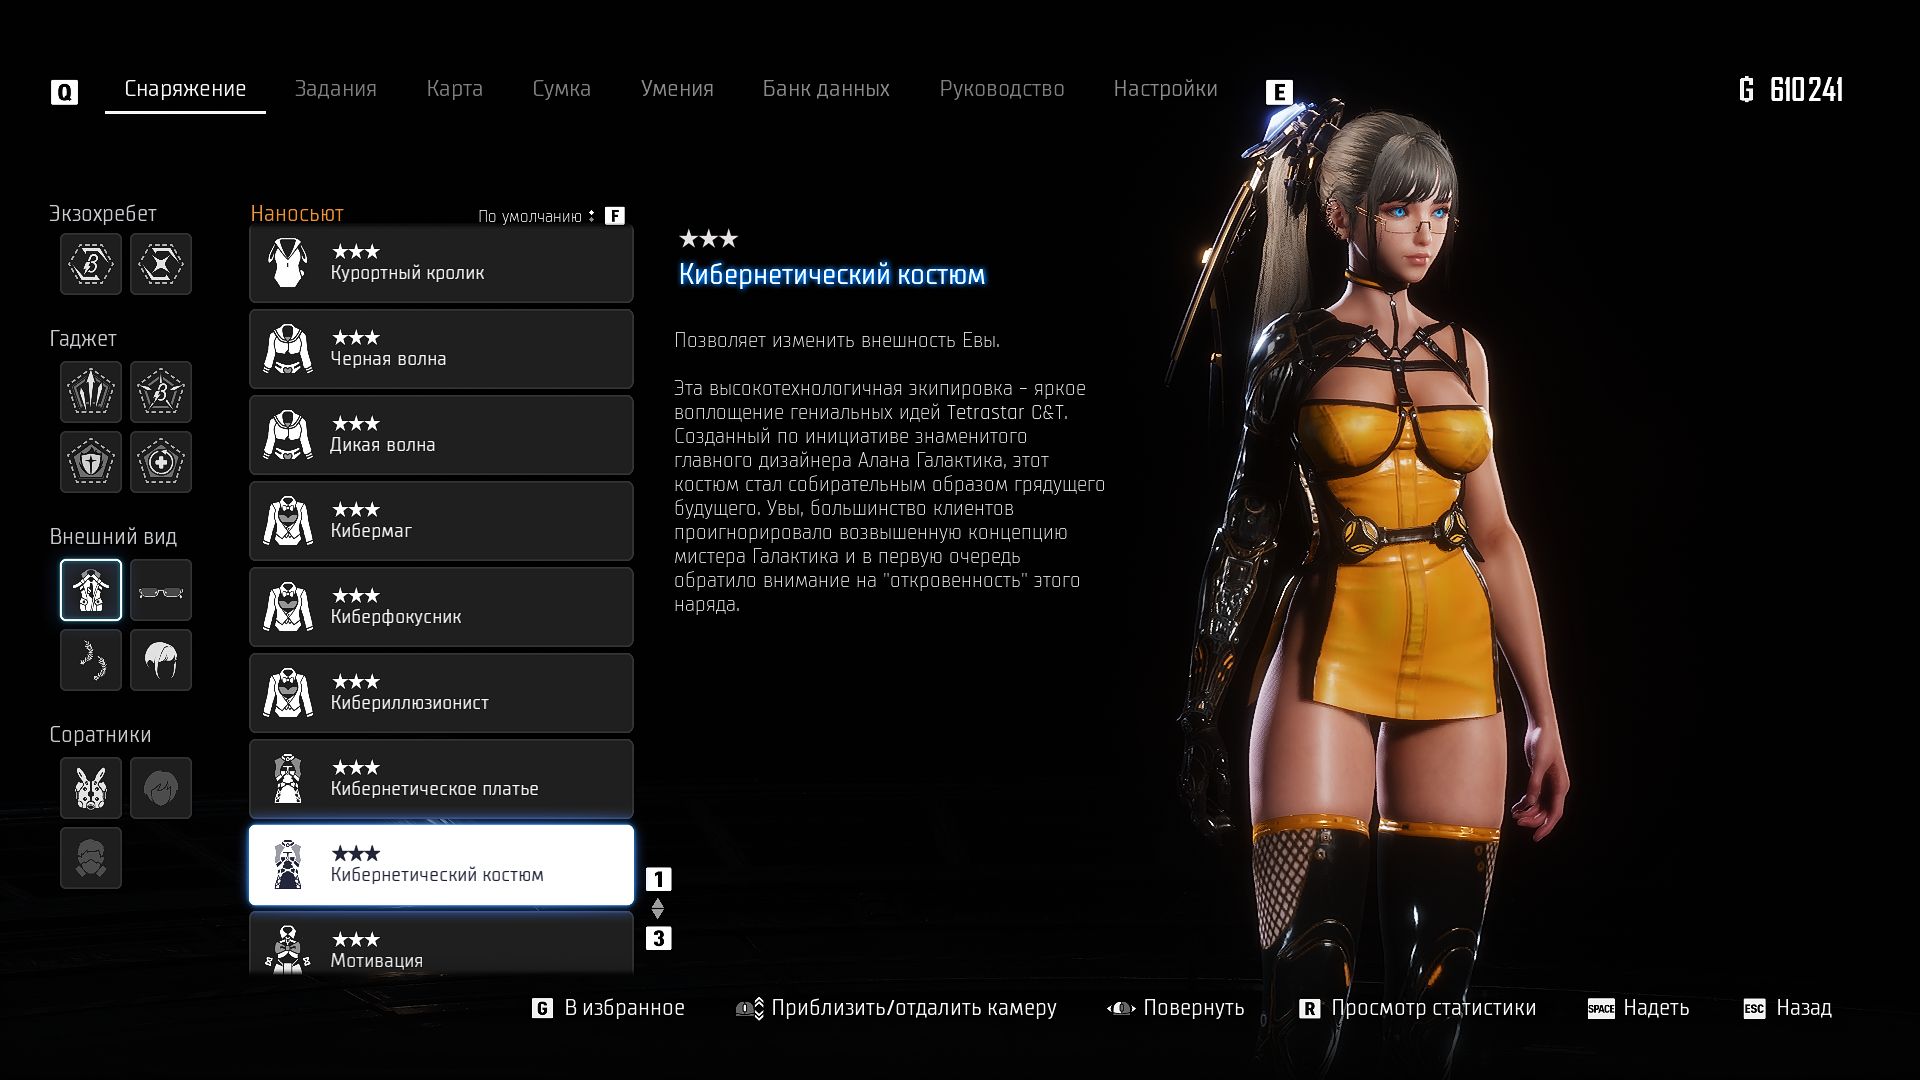Choose the Кибермаг outfit from list
This screenshot has height=1080, width=1920.
tap(441, 521)
